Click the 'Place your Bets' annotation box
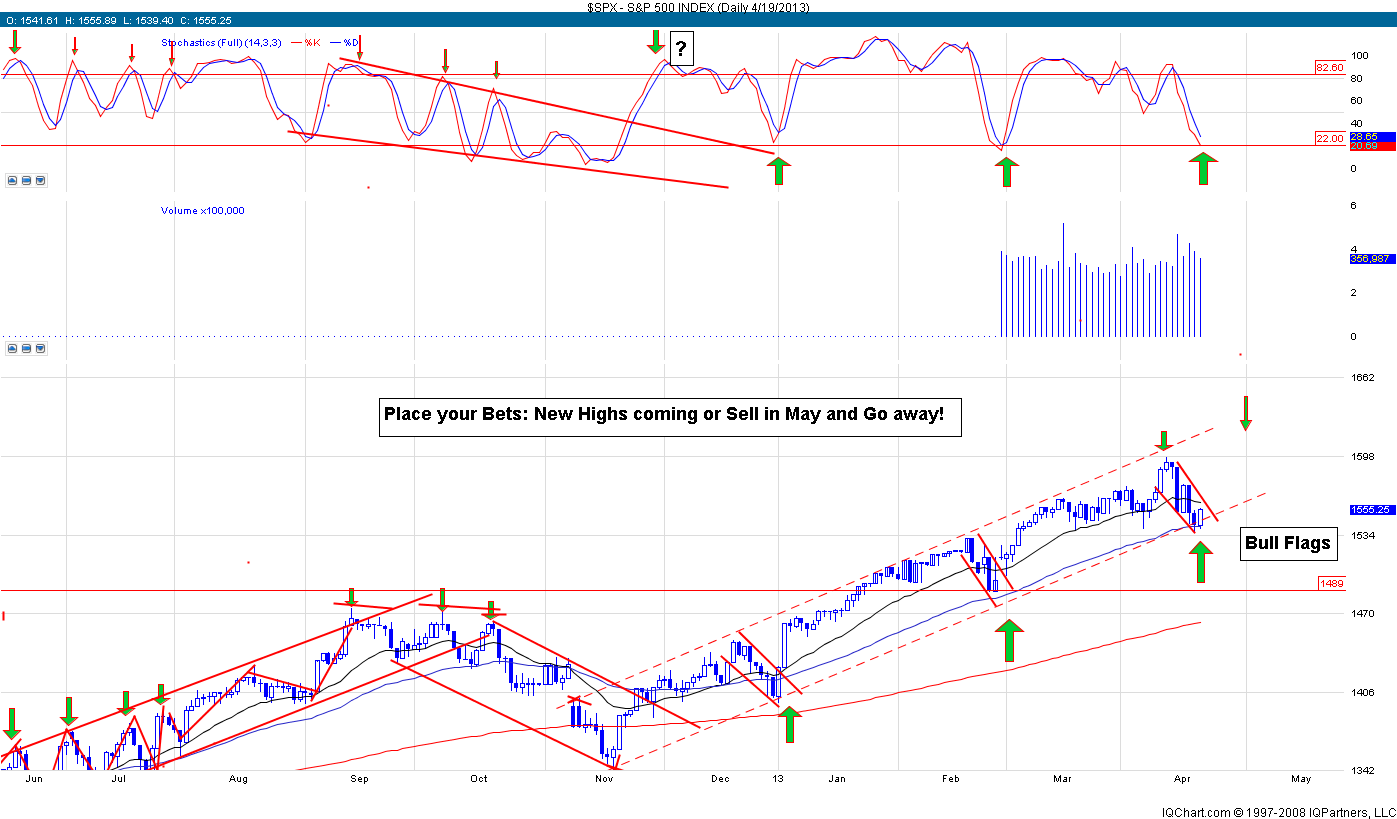This screenshot has height=819, width=1397. coord(670,414)
